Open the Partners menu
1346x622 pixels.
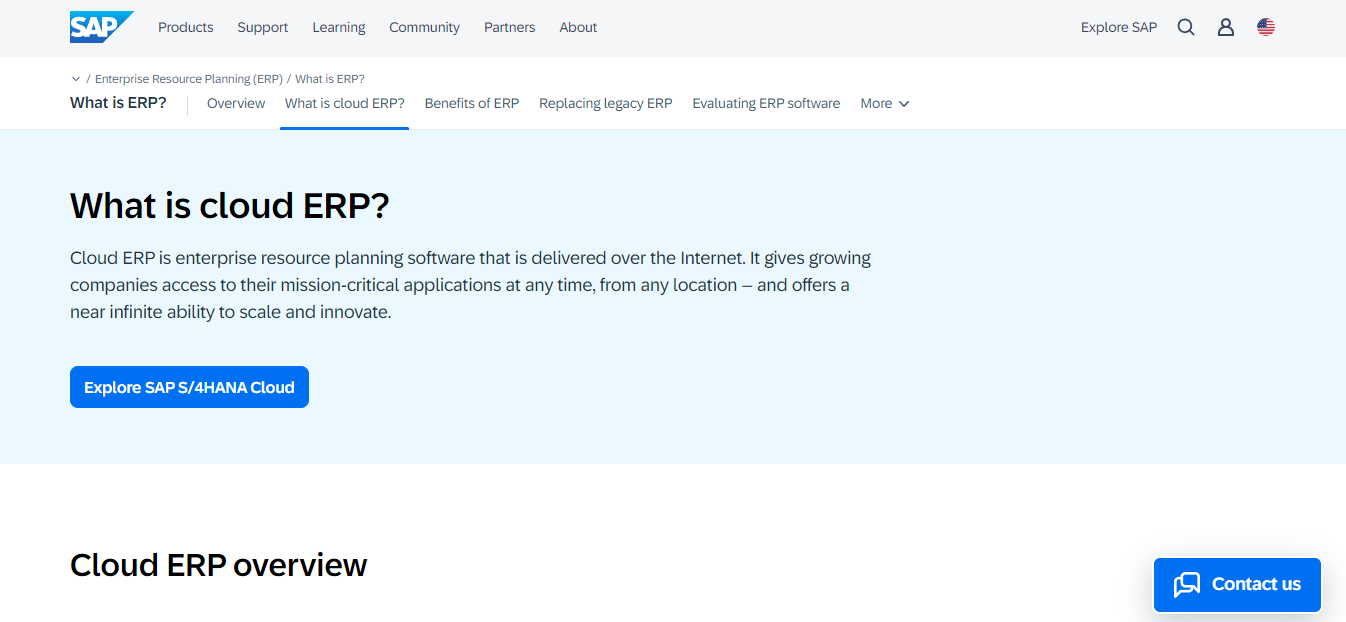click(x=510, y=28)
